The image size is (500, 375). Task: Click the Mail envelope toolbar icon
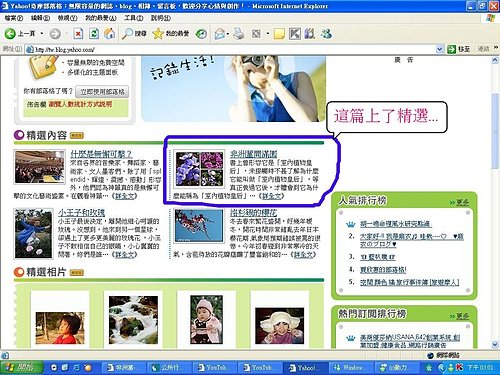[219, 34]
